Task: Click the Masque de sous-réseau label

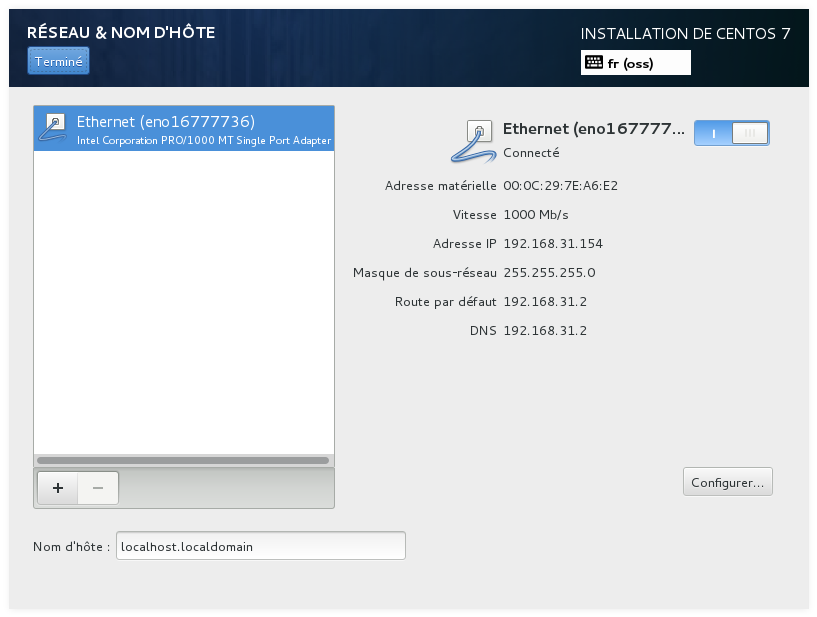Action: 425,273
